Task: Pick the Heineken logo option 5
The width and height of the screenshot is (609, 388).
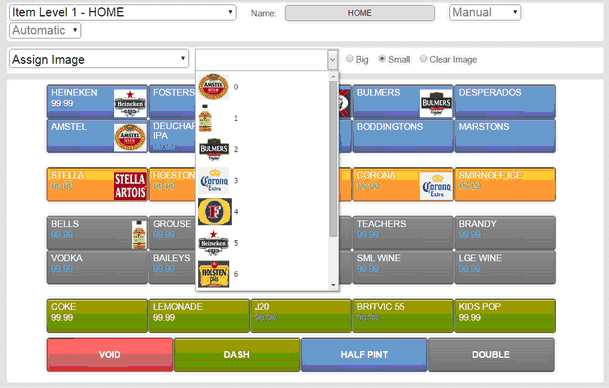Action: tap(213, 243)
